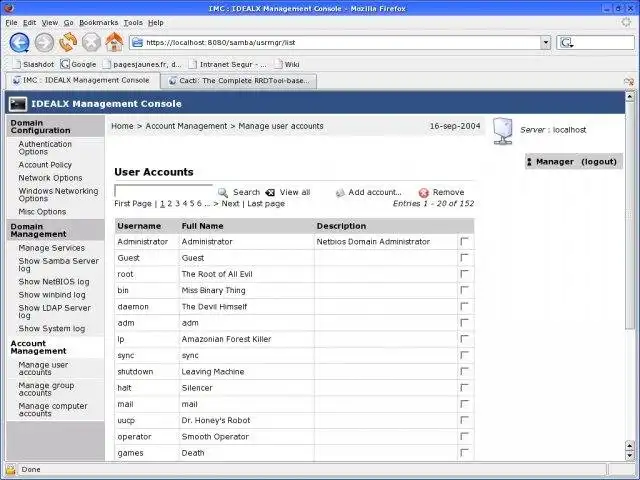Open the File menu
The height and width of the screenshot is (480, 640).
point(11,23)
